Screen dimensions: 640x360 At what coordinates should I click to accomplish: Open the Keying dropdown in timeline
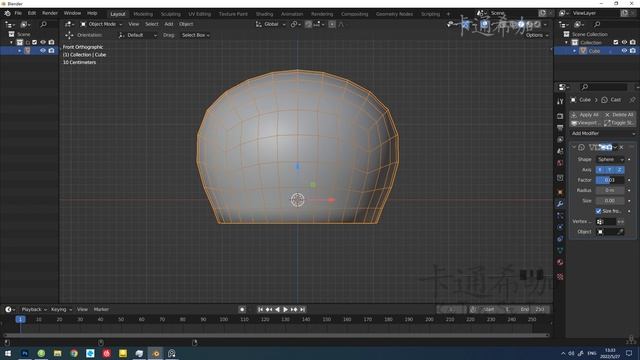61,309
